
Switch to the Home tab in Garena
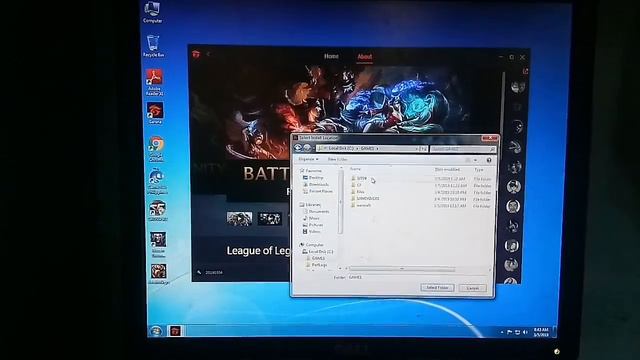coord(331,56)
